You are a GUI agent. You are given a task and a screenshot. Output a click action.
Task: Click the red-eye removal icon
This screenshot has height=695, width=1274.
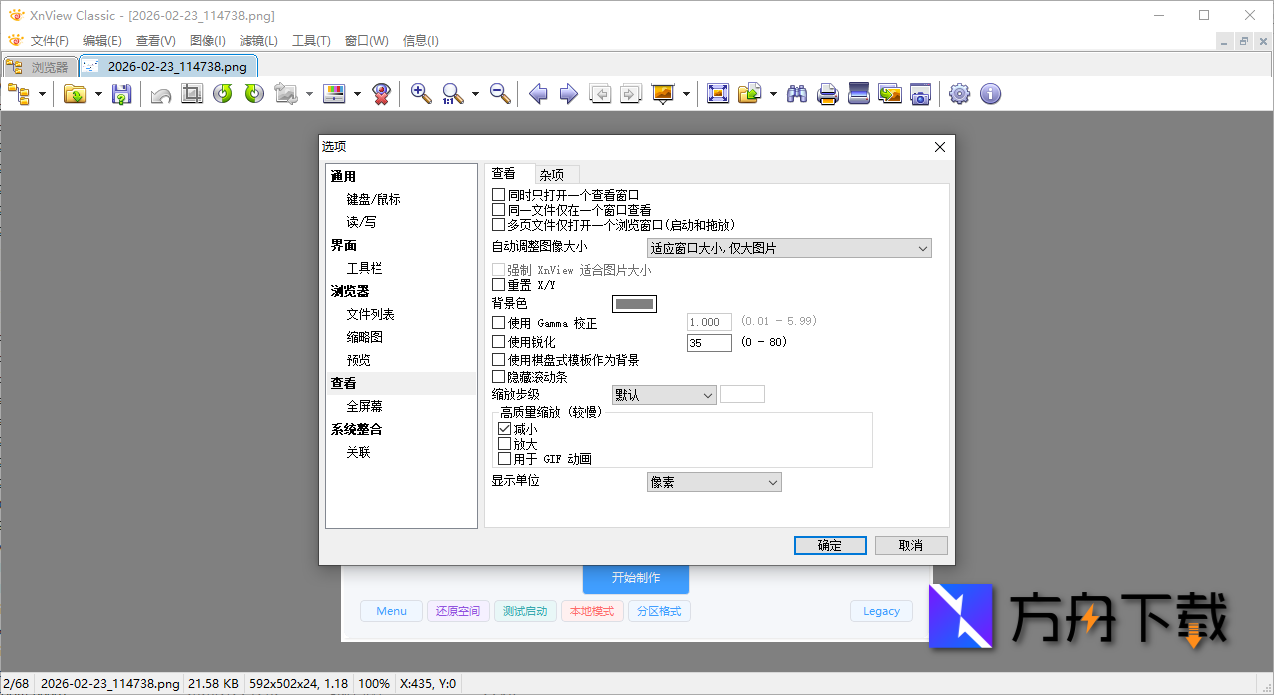tap(381, 93)
